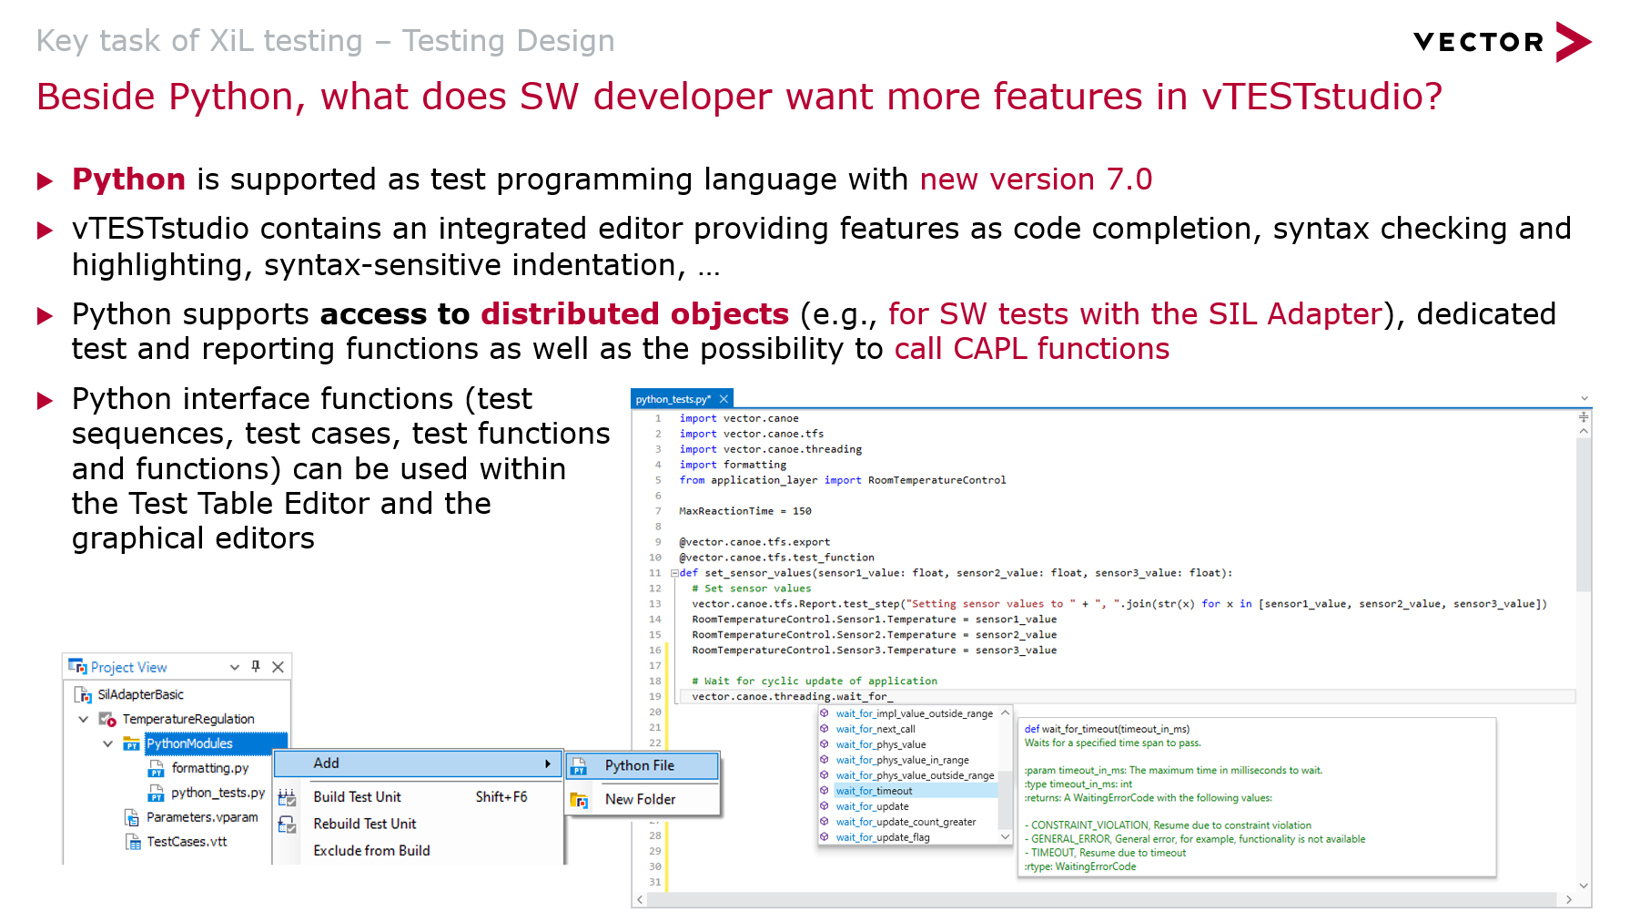Screen dimensions: 1640x921
Task: Click the Add submenu arrow
Action: [547, 764]
